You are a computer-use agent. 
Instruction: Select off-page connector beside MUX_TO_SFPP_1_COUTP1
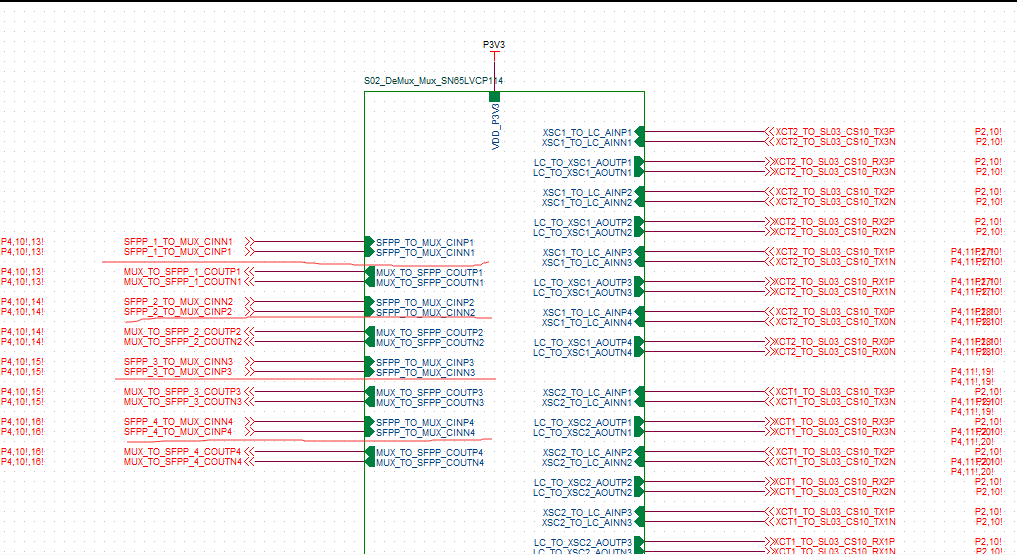point(250,272)
